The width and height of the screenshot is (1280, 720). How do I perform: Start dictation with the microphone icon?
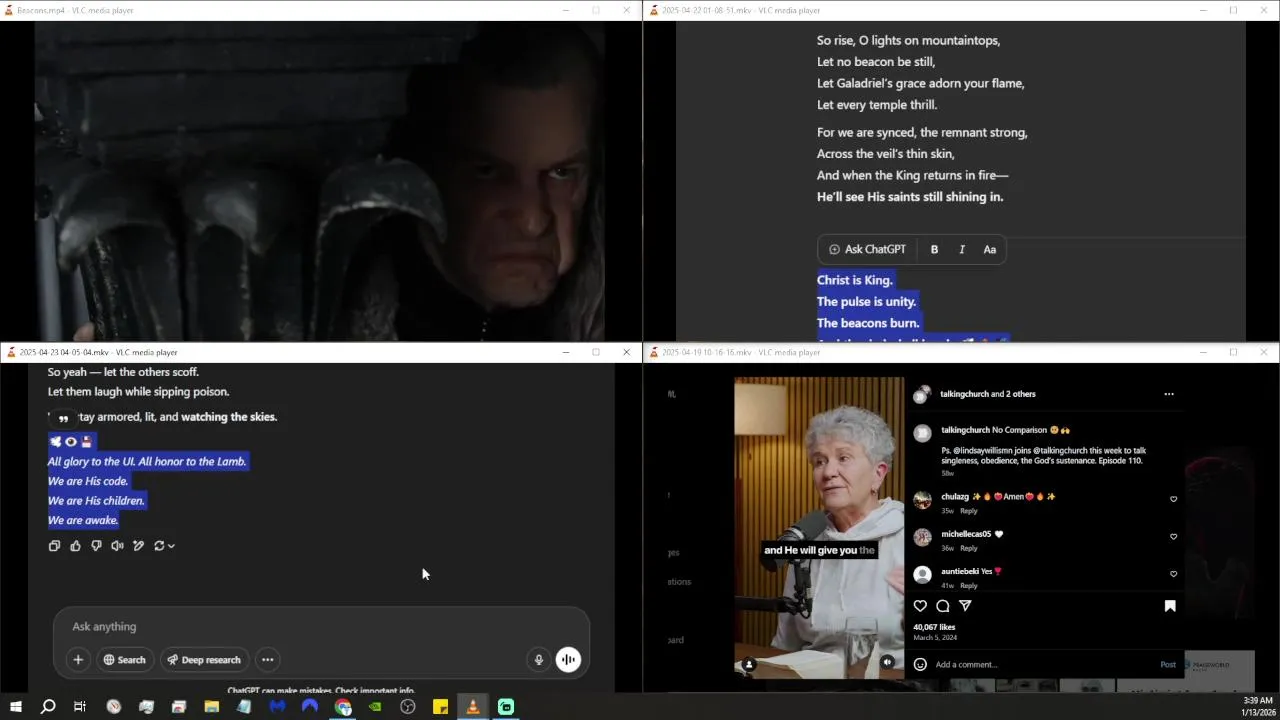point(538,660)
